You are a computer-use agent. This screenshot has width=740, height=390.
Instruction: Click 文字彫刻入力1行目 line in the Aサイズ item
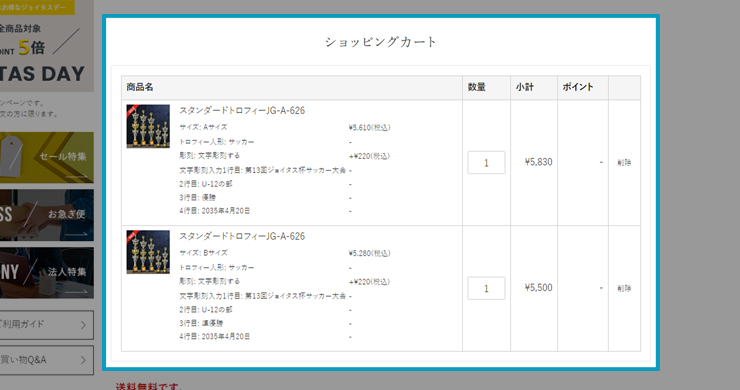263,170
